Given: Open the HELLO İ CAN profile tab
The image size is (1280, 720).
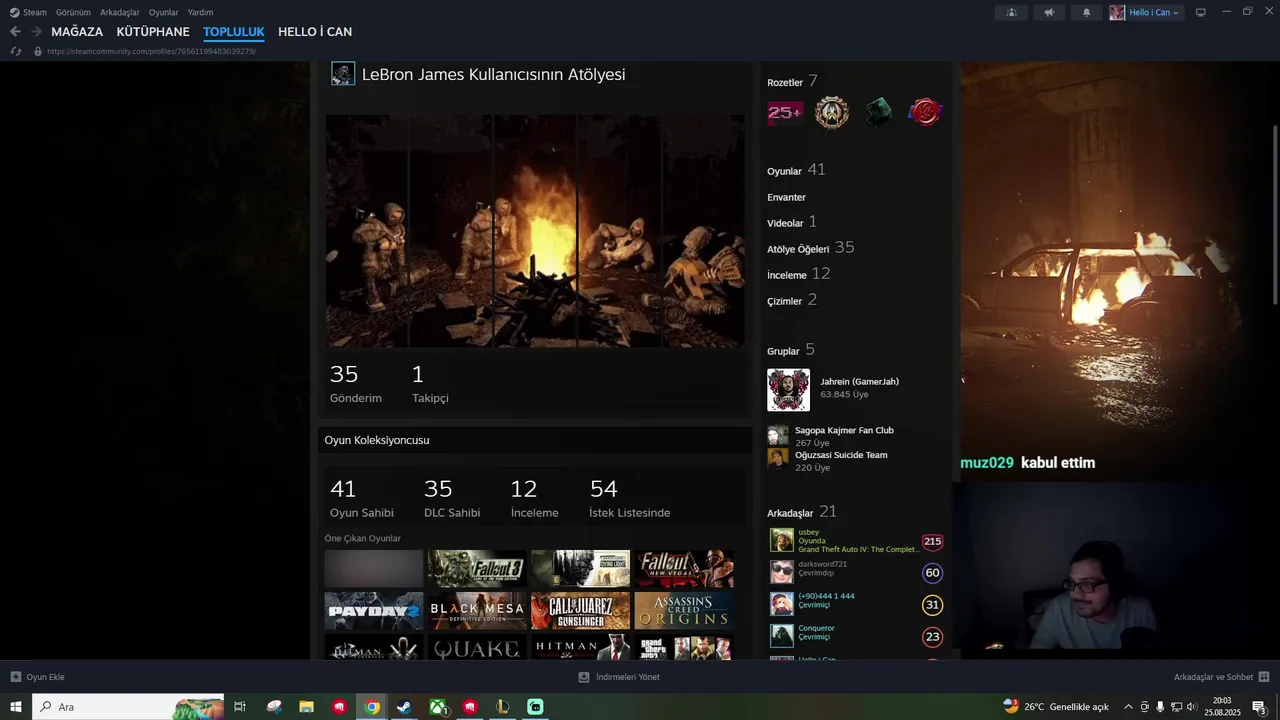Looking at the screenshot, I should click(x=315, y=32).
